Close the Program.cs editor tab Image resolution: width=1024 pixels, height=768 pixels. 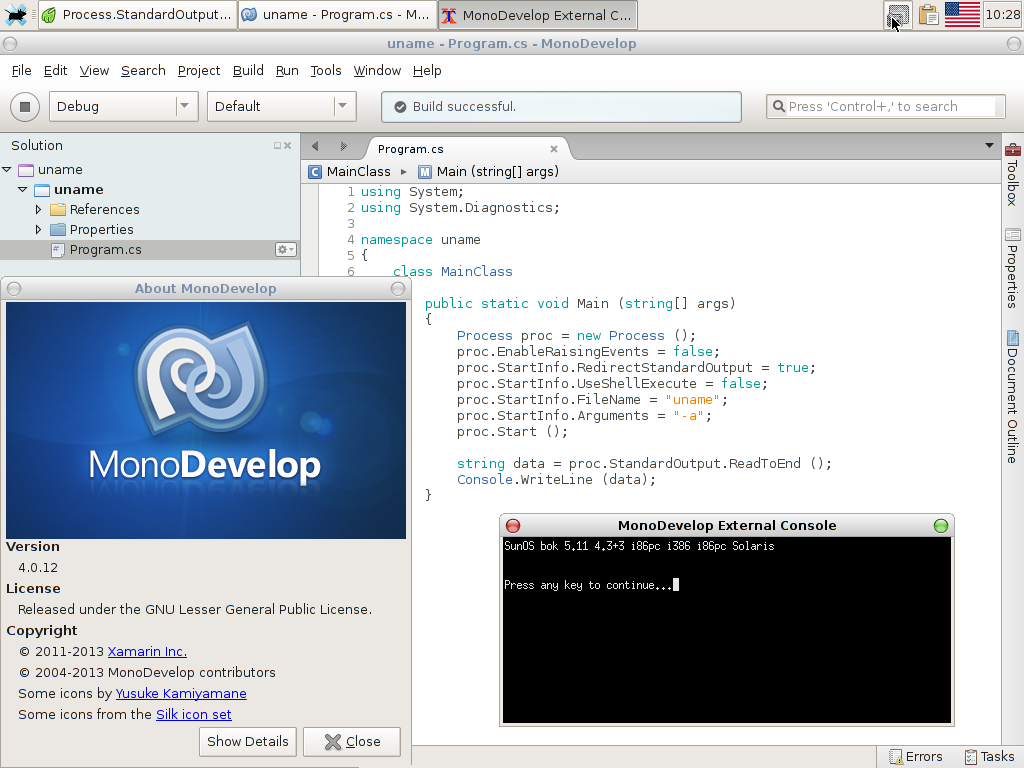click(554, 149)
